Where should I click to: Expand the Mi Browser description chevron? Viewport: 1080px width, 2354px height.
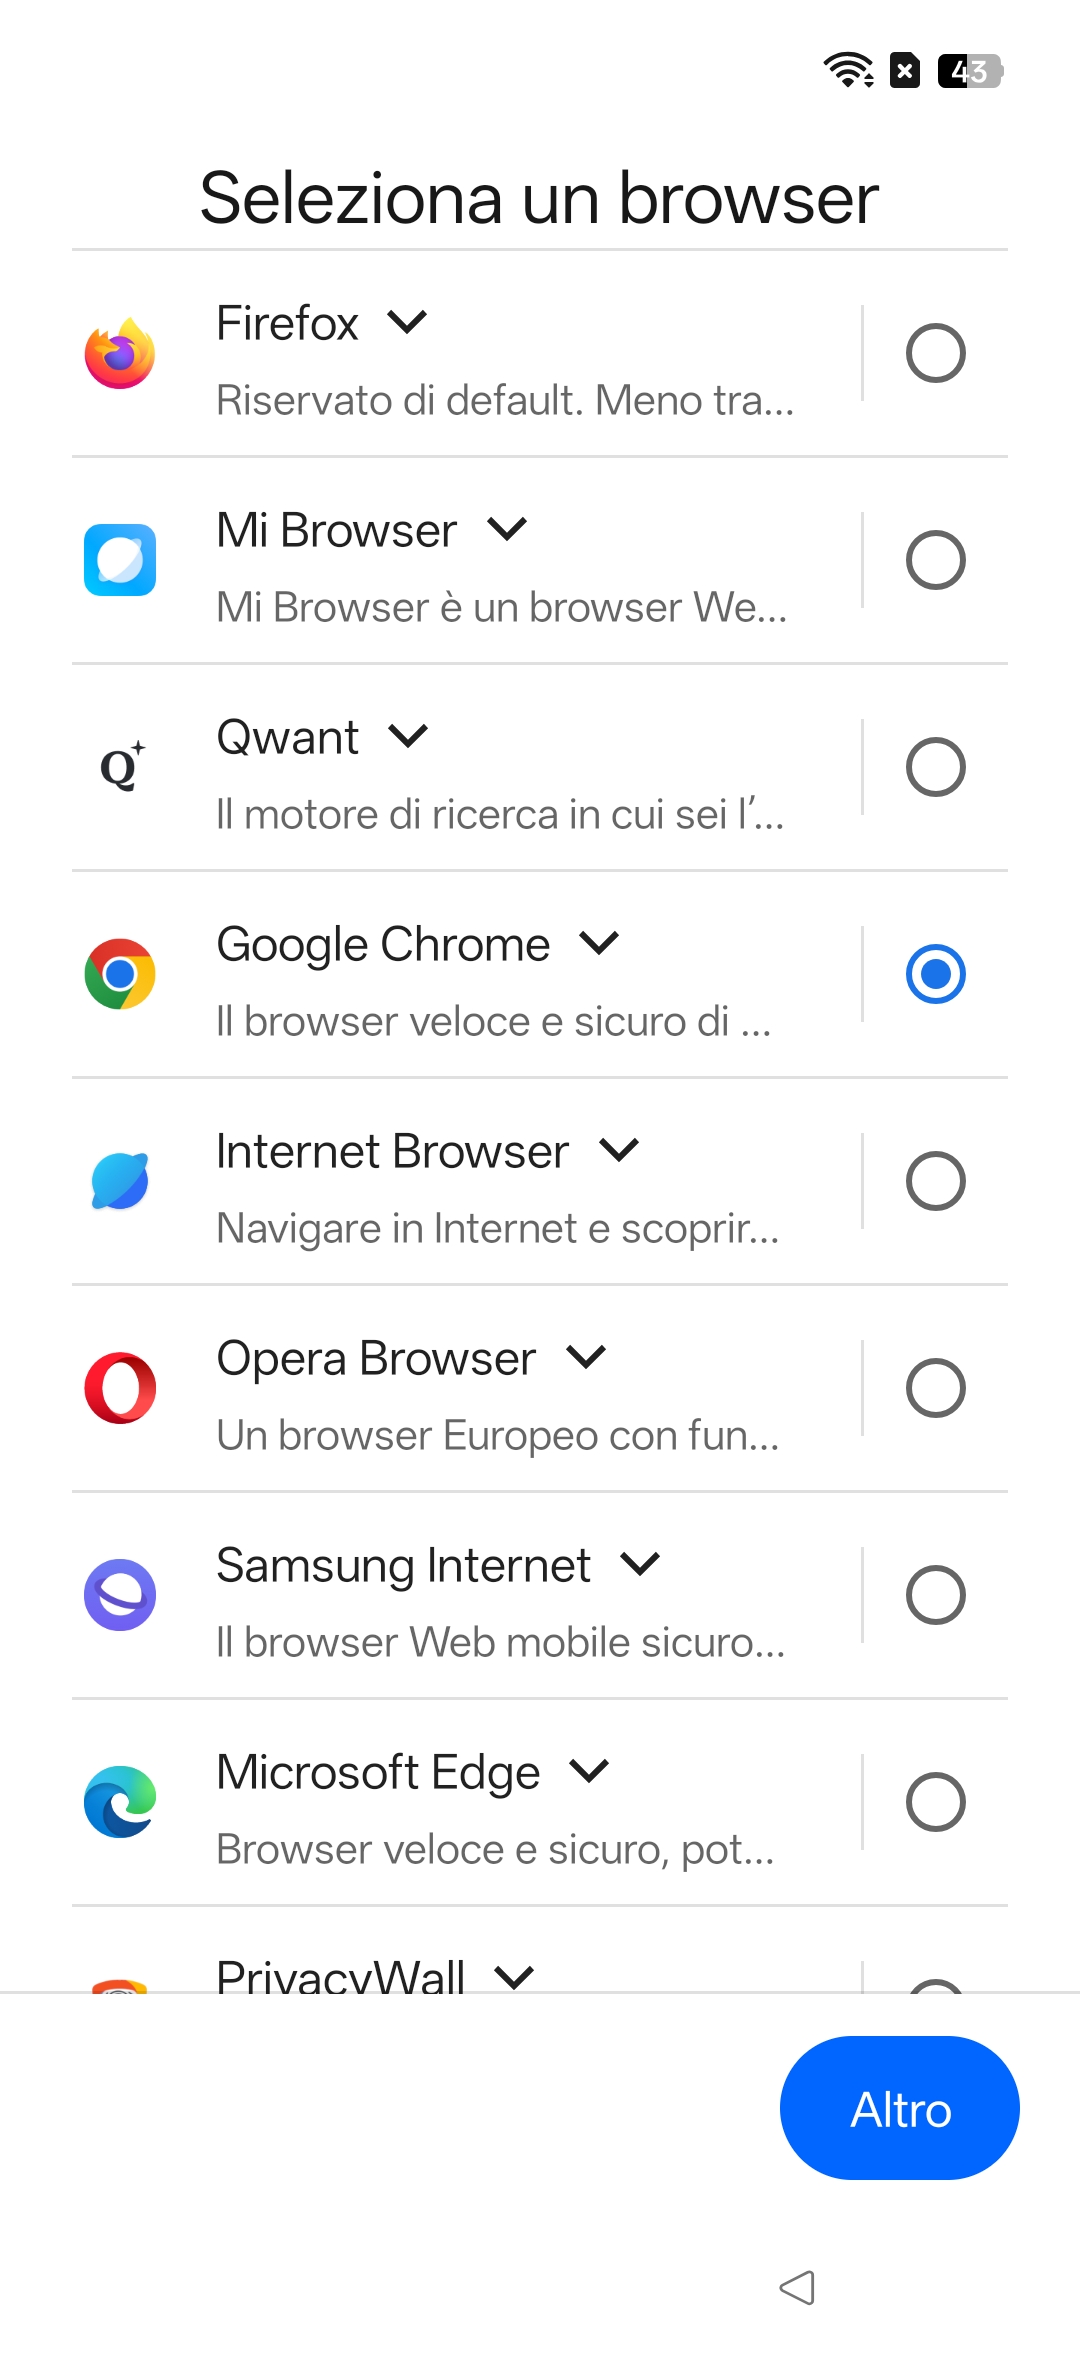tap(507, 529)
